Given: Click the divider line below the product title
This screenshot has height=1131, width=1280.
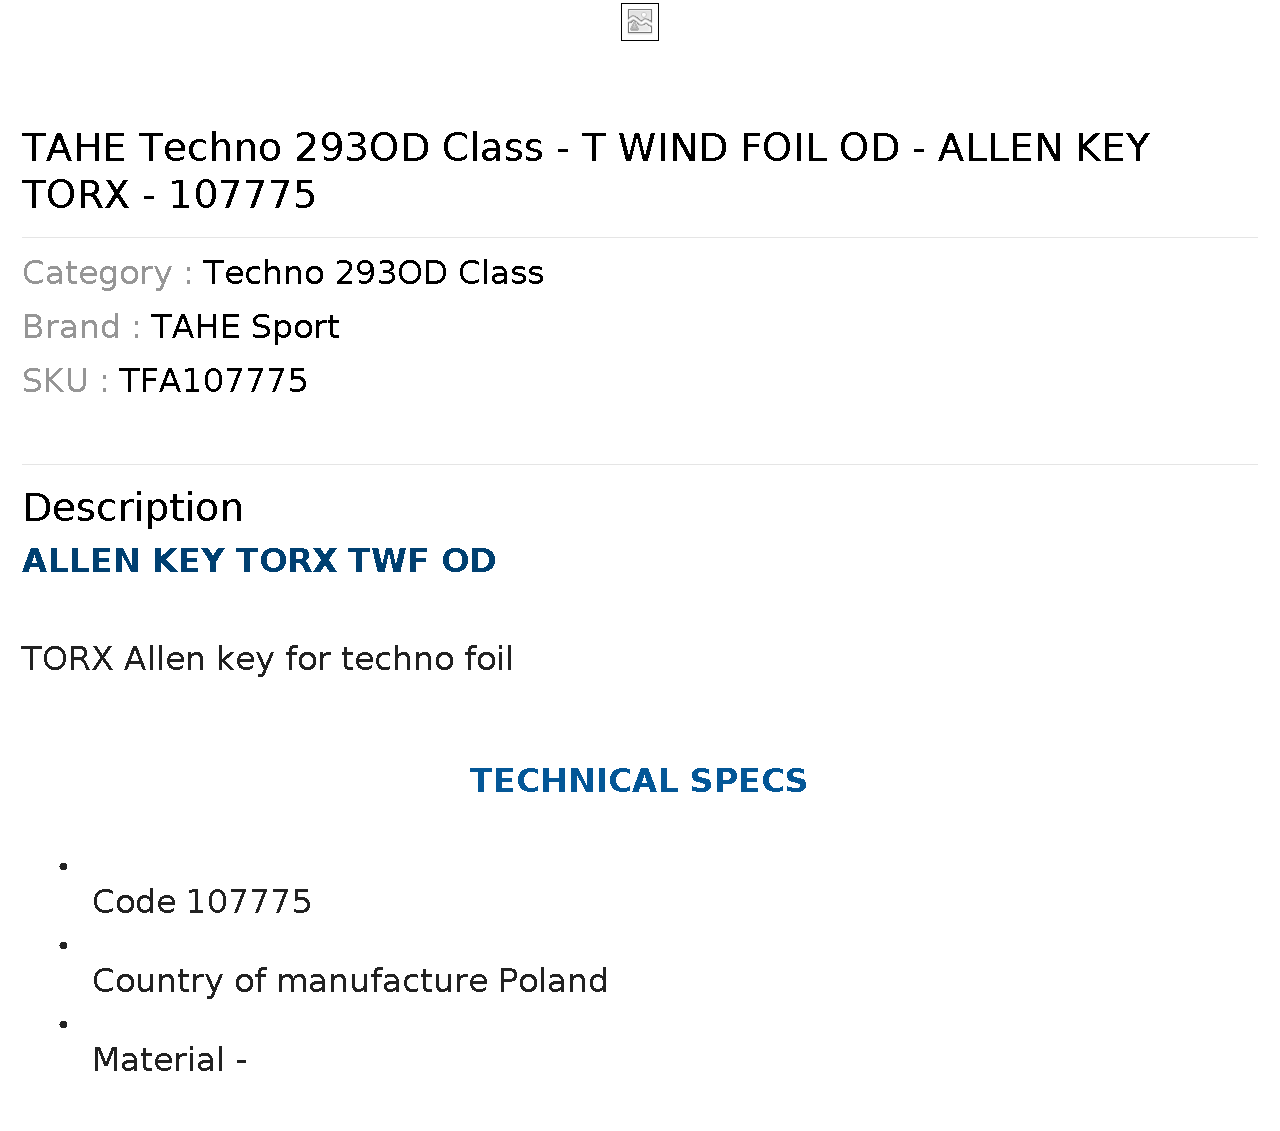Looking at the screenshot, I should [640, 237].
